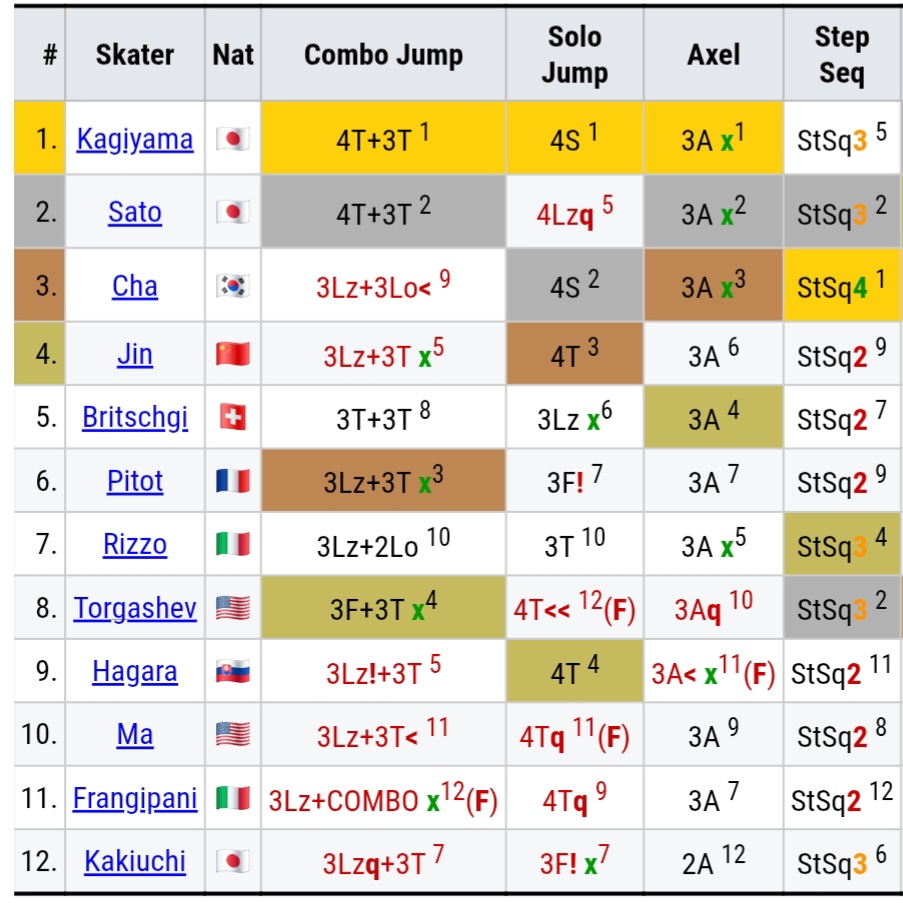
Task: Click the Italian flag beside Rizzo
Action: [233, 545]
